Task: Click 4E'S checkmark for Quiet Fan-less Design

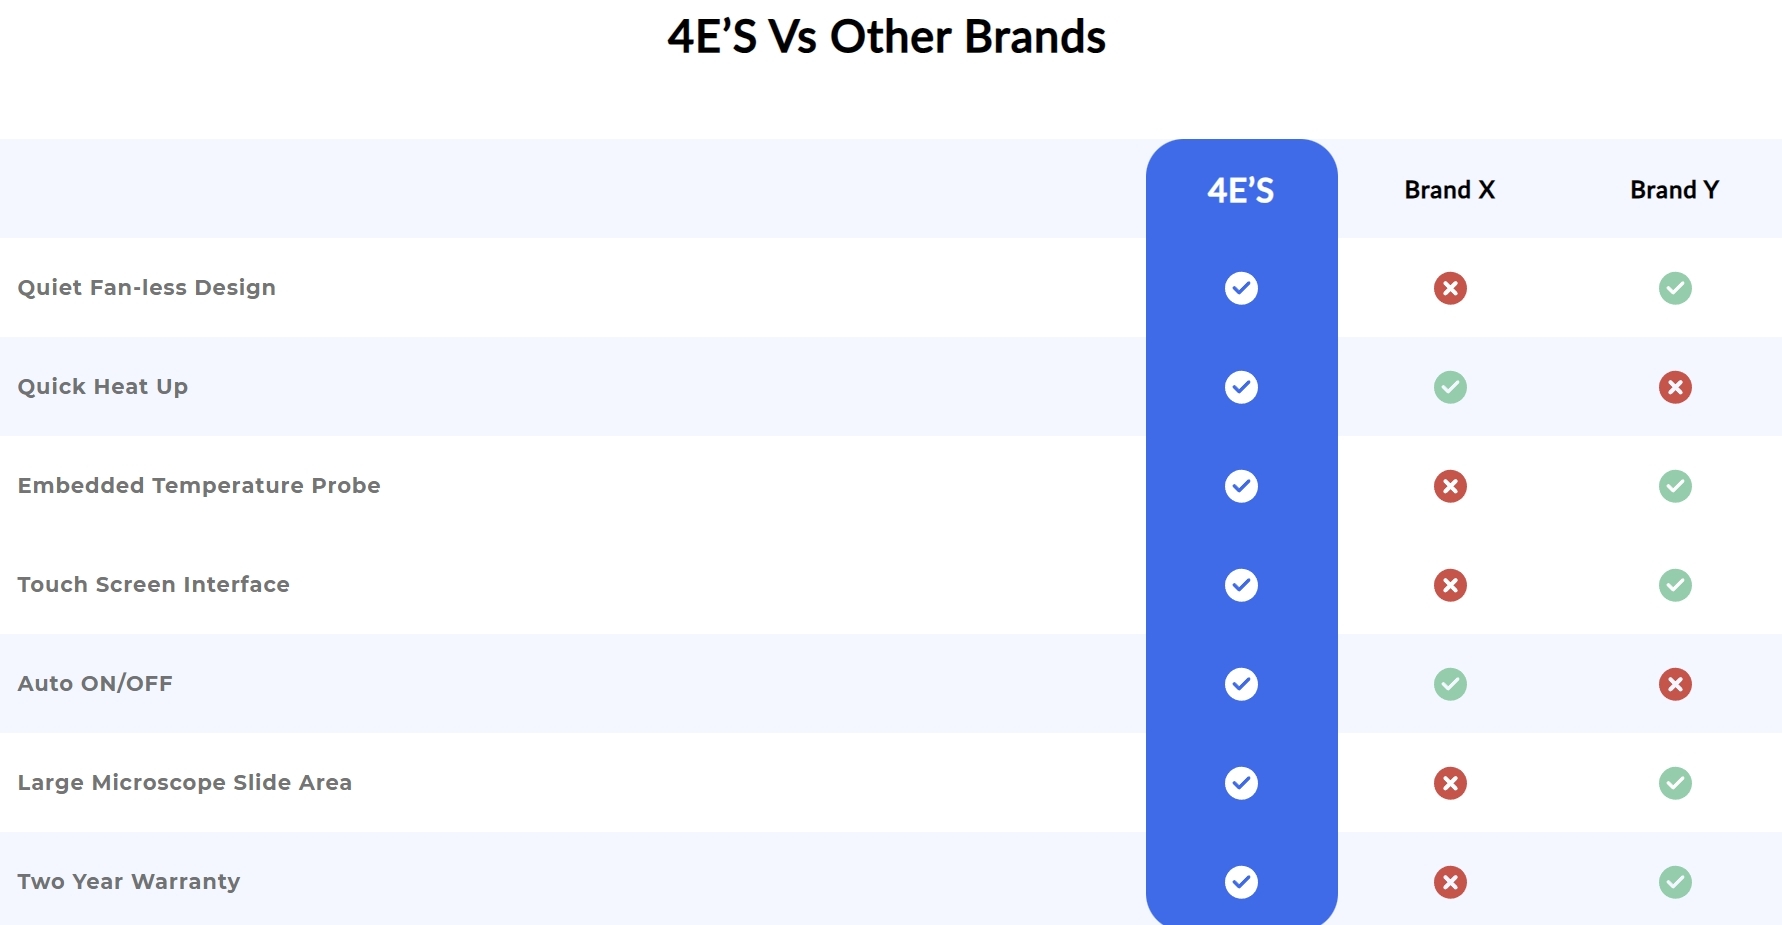Action: pos(1241,288)
